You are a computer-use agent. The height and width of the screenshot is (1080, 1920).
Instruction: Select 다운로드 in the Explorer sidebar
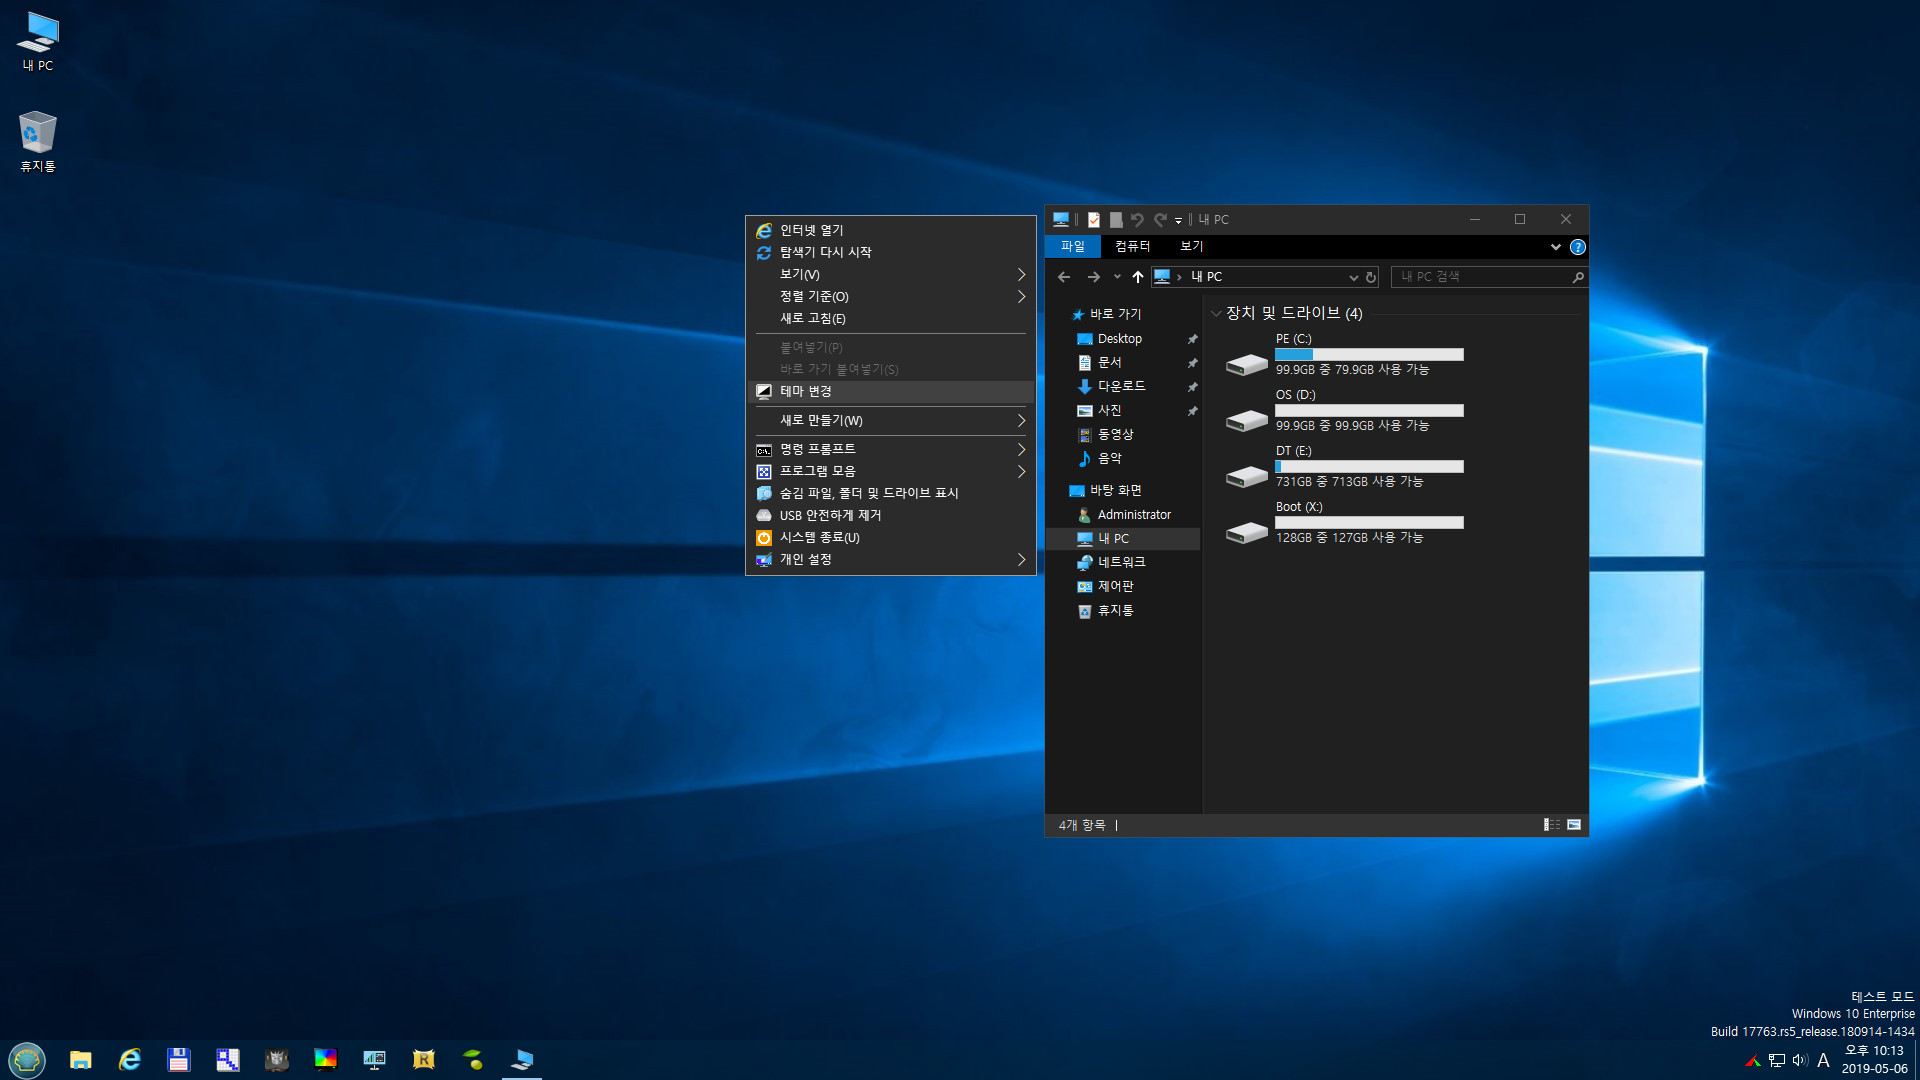(1122, 386)
